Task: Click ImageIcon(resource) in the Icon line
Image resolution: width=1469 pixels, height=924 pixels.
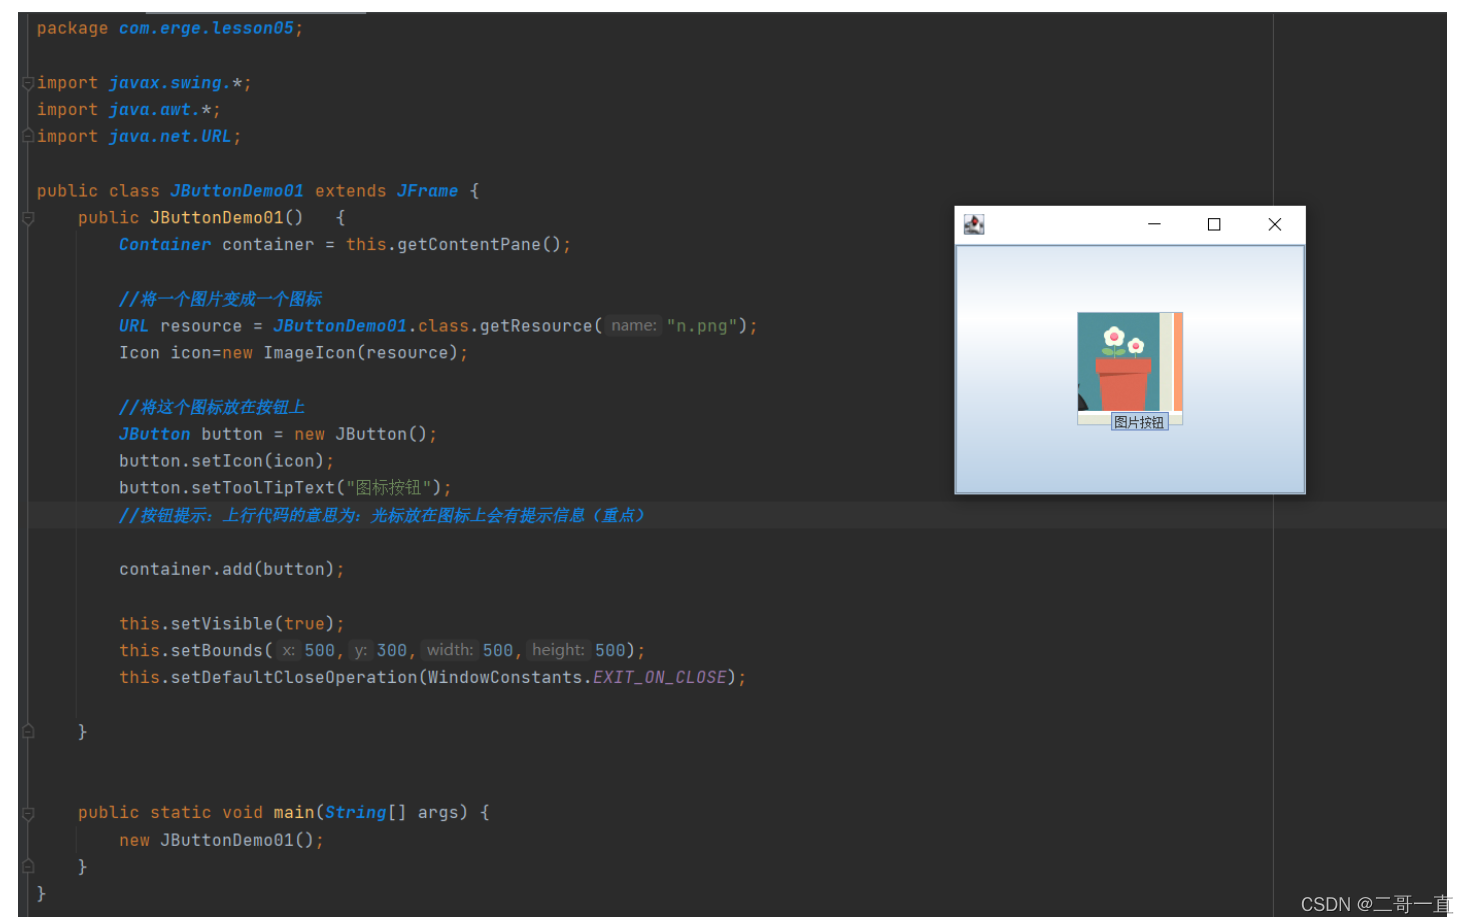Action: point(360,353)
